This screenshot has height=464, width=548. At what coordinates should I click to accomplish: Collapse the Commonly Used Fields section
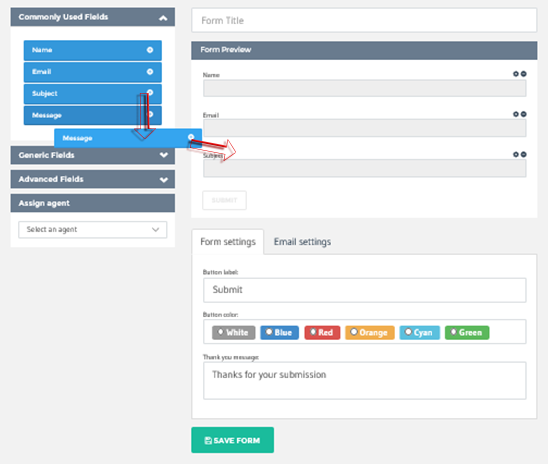(163, 18)
